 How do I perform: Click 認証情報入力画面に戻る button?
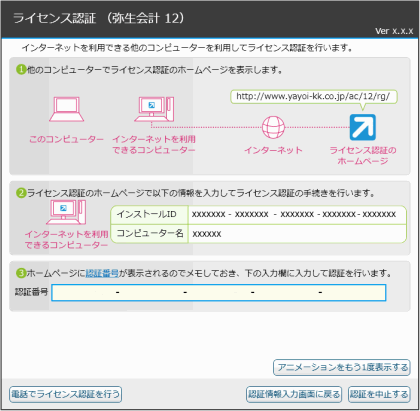[x=294, y=394]
